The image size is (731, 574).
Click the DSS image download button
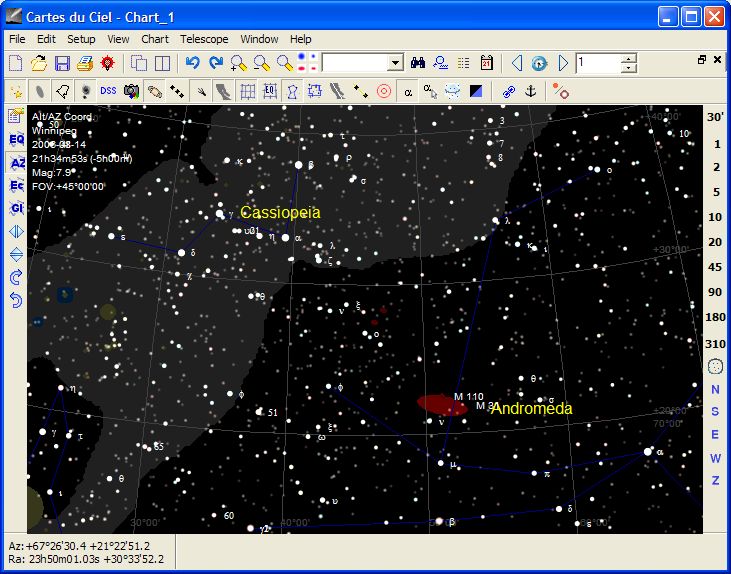click(107, 91)
